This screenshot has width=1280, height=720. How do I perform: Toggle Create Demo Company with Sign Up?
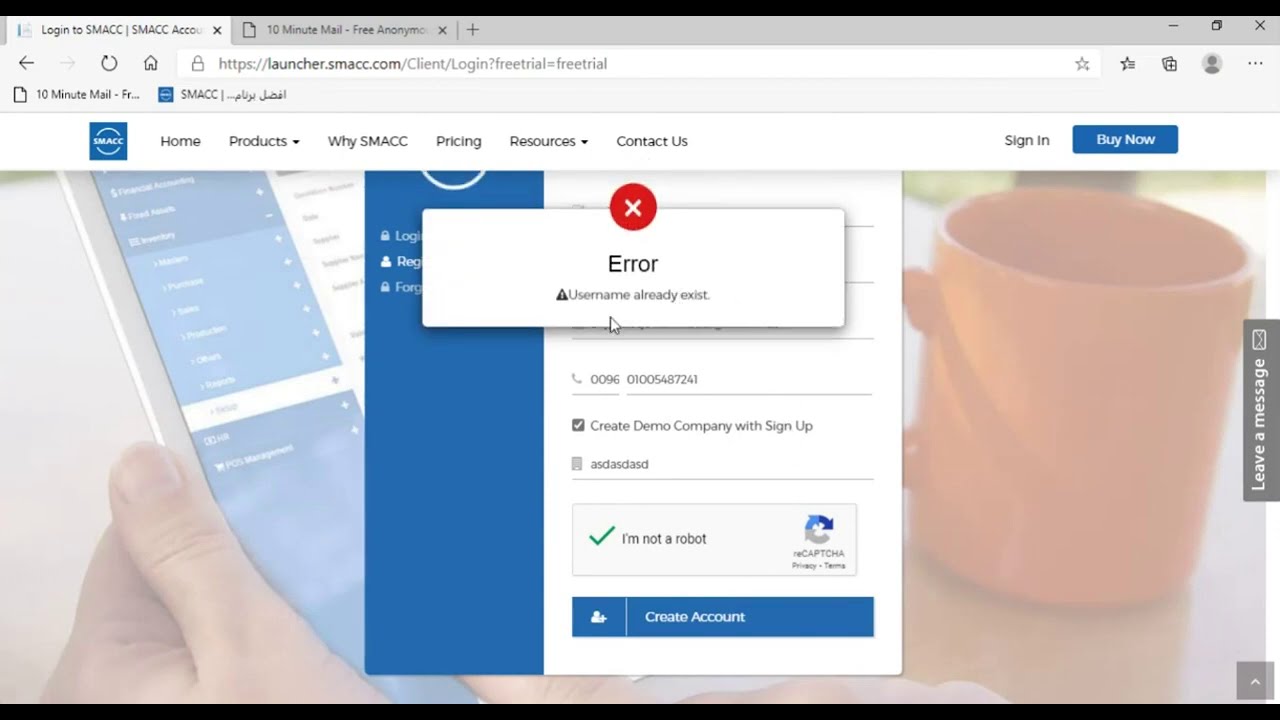coord(578,425)
